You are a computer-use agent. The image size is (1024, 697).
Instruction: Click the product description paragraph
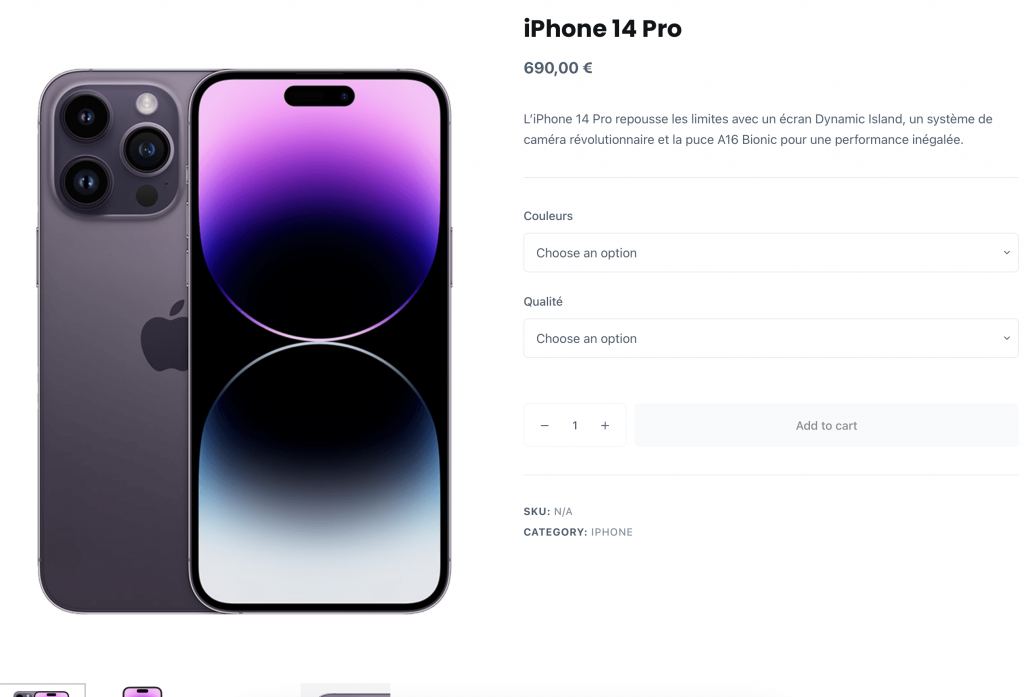pos(758,129)
